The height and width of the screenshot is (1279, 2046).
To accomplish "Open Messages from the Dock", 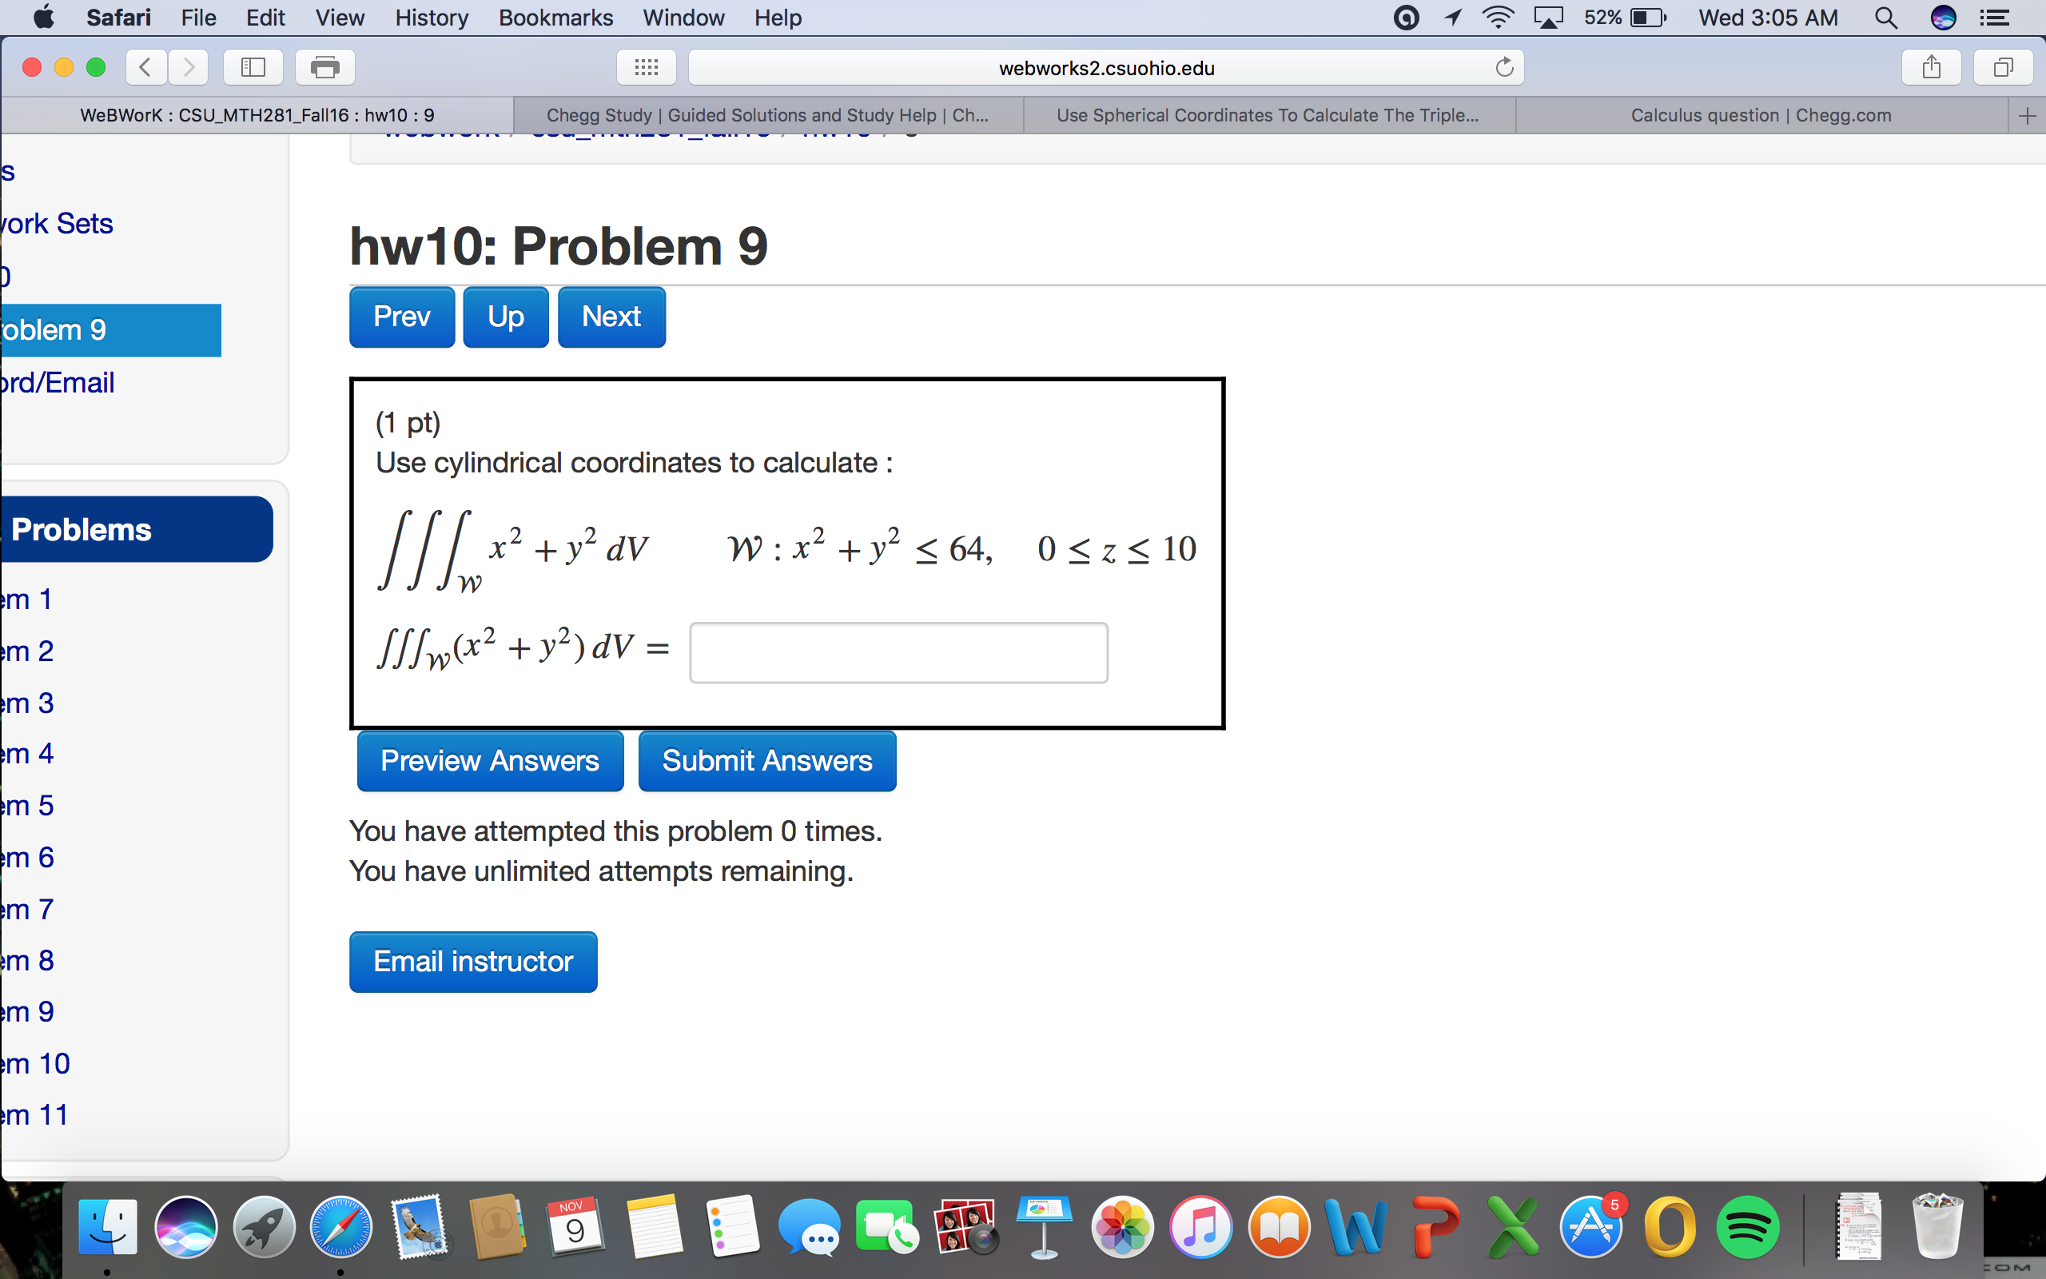I will pyautogui.click(x=809, y=1226).
